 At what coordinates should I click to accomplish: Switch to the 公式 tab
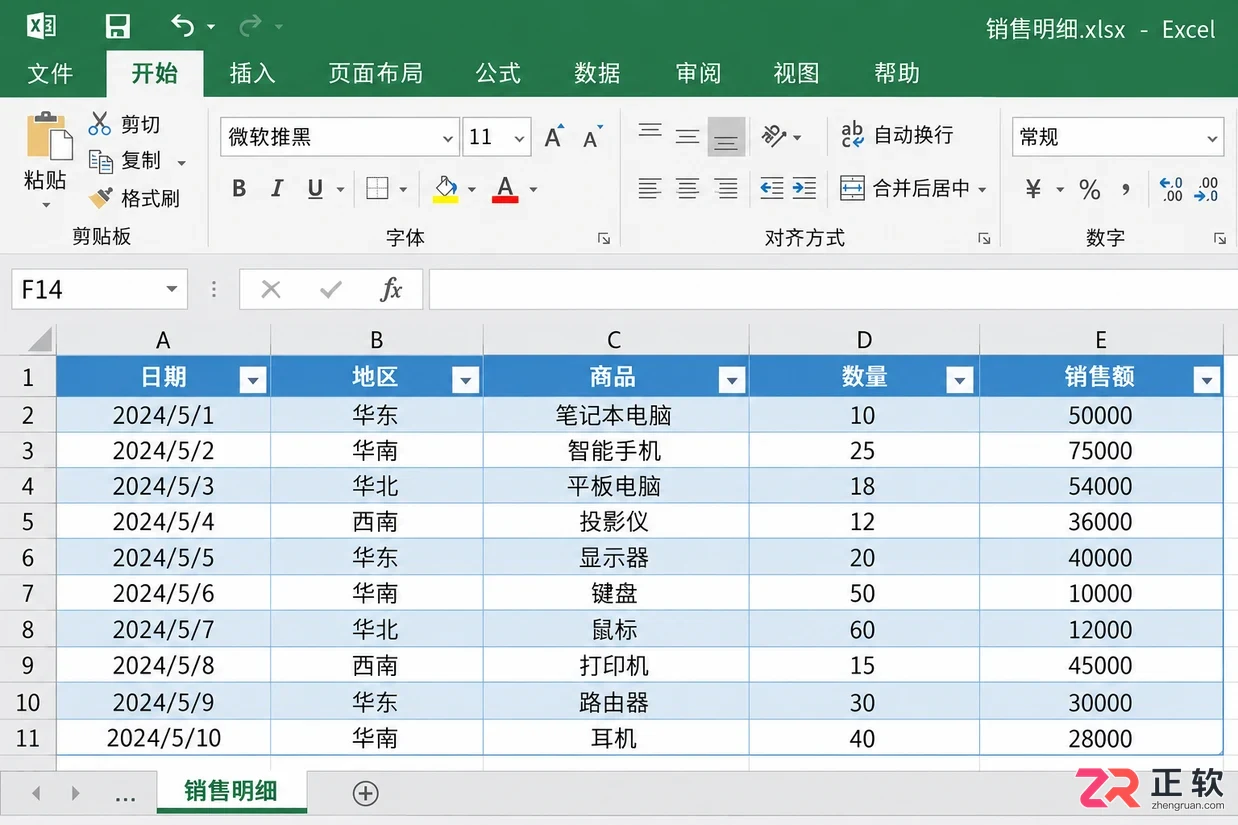(x=498, y=73)
